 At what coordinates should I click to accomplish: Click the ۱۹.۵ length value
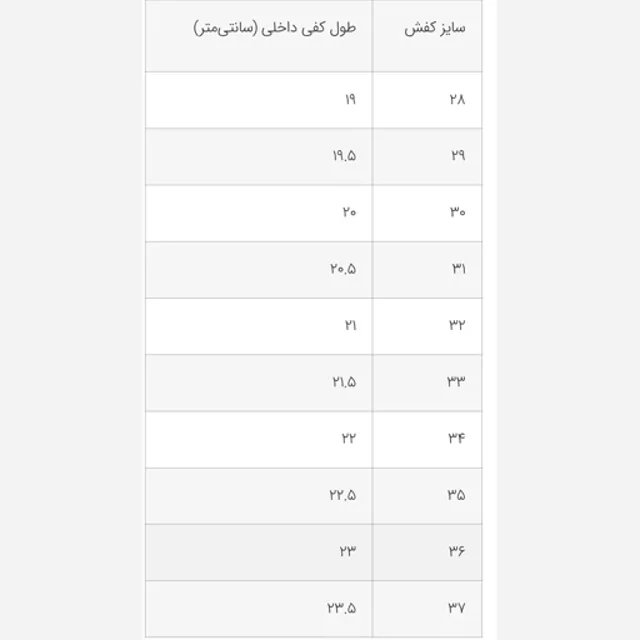[x=344, y=156]
